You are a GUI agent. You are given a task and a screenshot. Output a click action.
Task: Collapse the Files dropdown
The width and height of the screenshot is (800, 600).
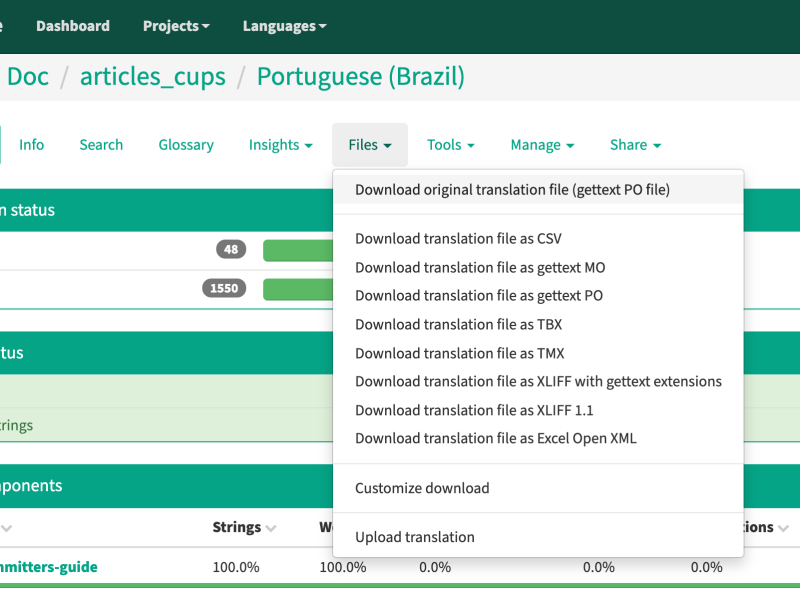370,145
